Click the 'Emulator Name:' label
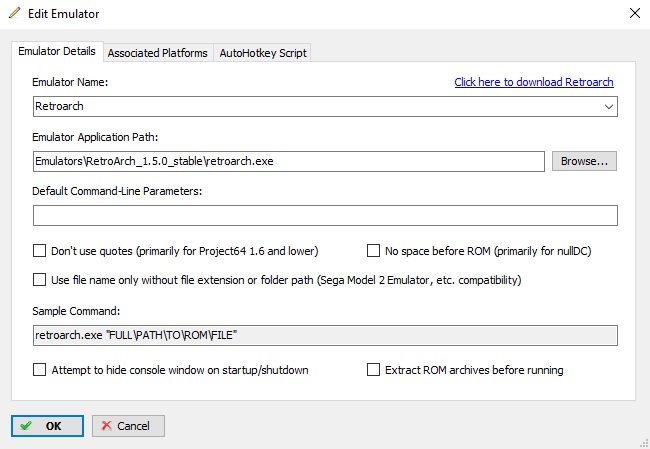 tap(70, 82)
